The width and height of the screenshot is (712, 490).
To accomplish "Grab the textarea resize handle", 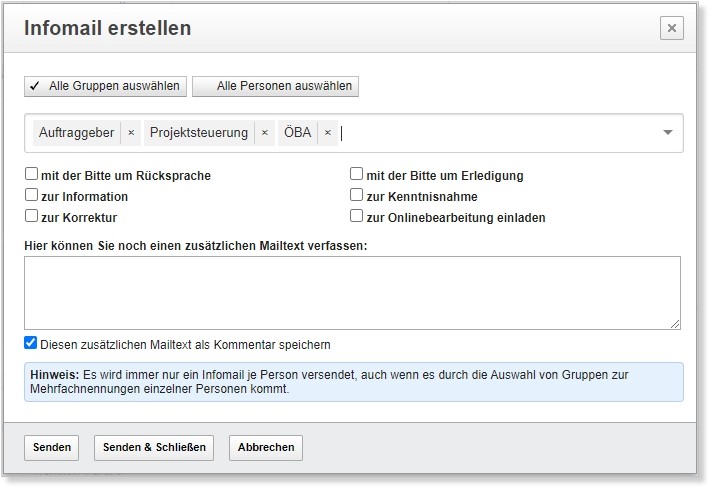I will (x=675, y=323).
